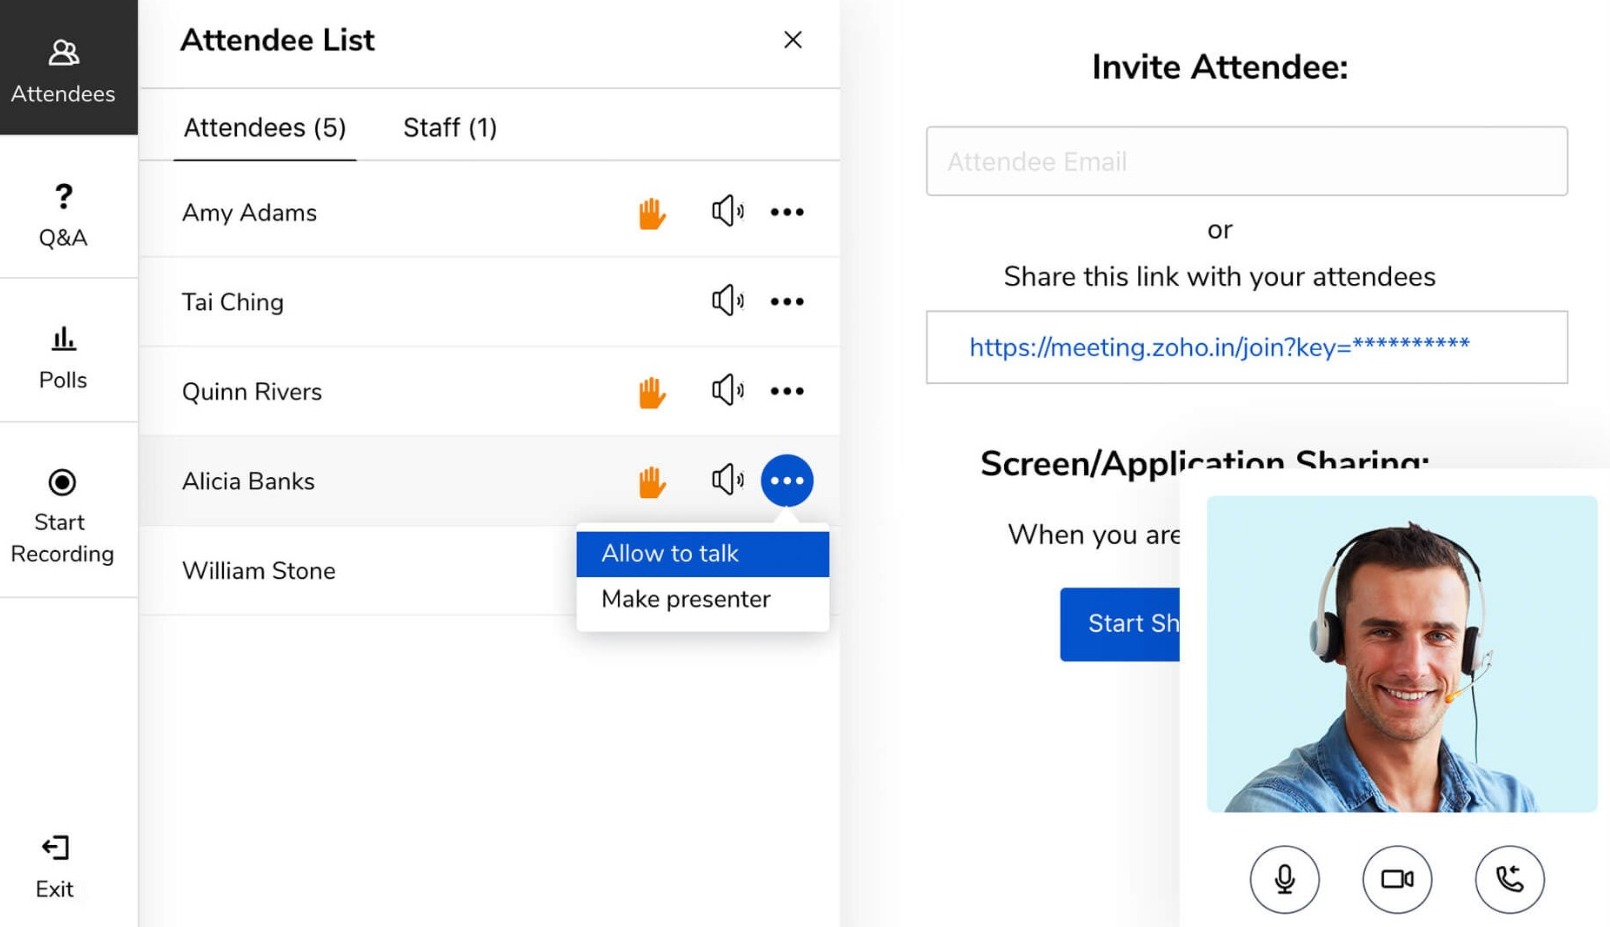Focus the Attendee Email input field
The width and height of the screenshot is (1610, 927).
point(1246,162)
